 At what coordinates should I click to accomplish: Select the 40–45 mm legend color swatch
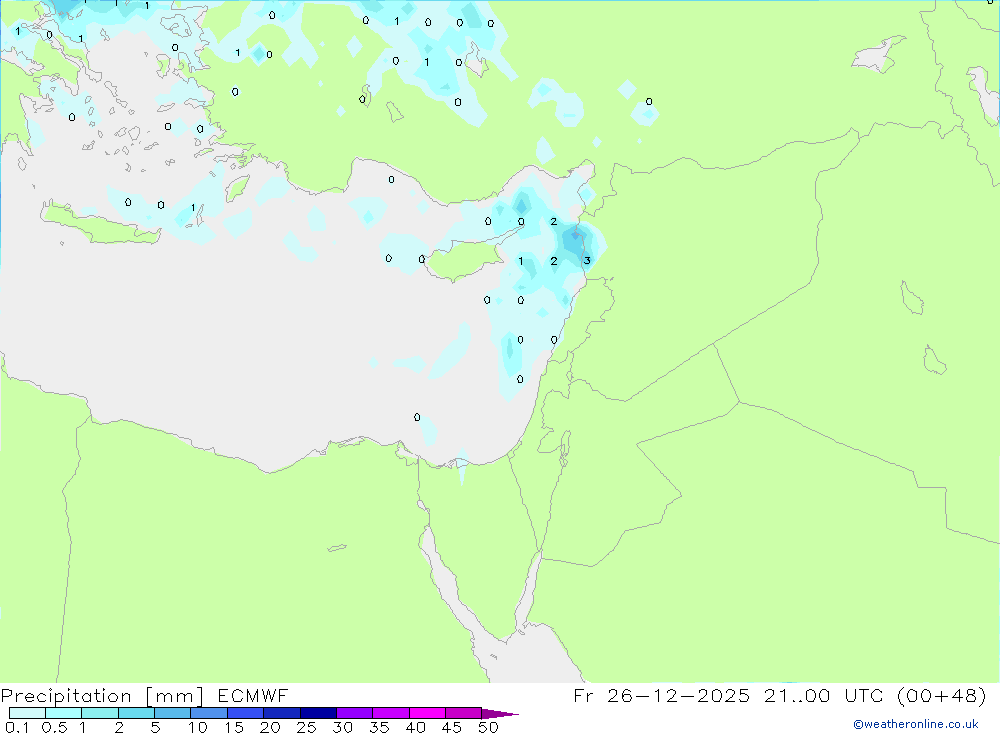click(427, 713)
